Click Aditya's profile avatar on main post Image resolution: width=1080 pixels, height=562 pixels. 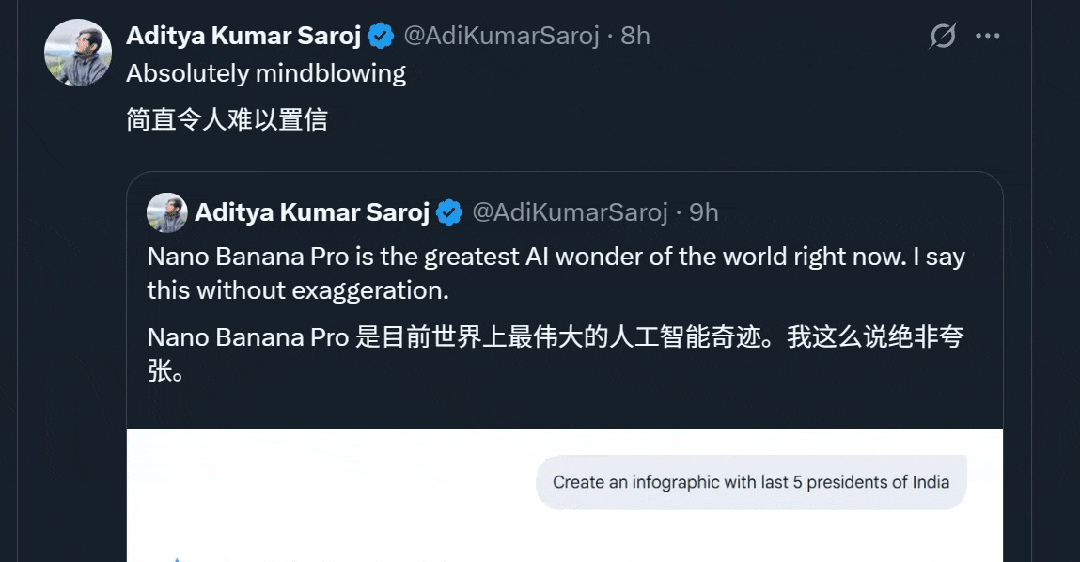coord(78,52)
